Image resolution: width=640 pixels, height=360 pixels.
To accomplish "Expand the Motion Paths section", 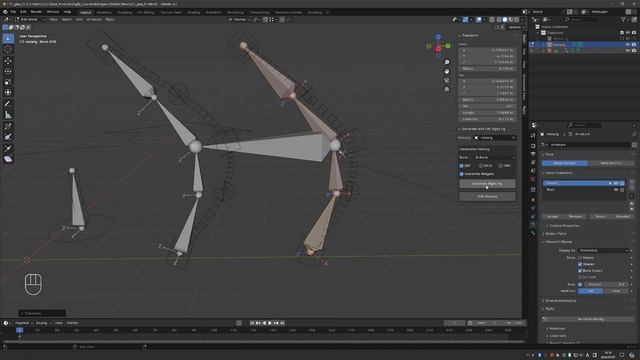I will pos(555,234).
